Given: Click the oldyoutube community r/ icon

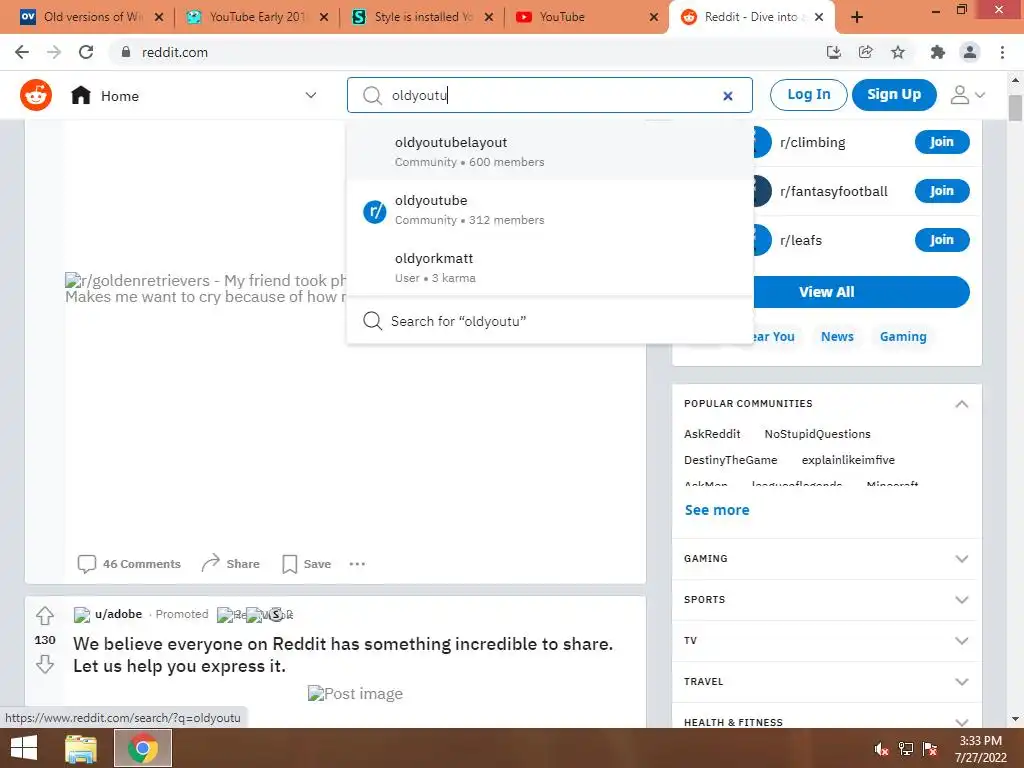Looking at the screenshot, I should tap(375, 212).
